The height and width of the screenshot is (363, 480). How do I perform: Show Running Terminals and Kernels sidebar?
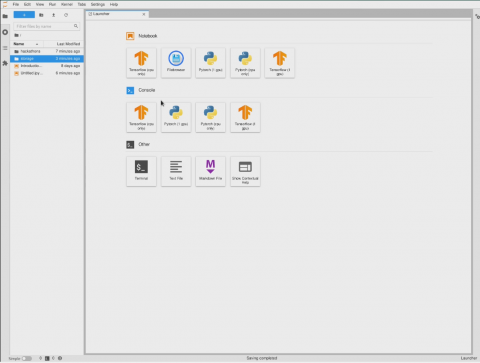tap(5, 32)
